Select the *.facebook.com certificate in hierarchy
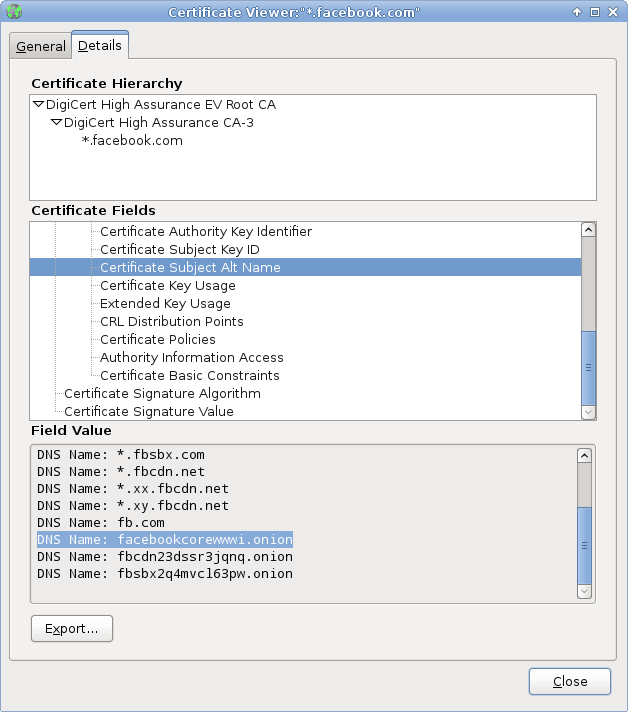This screenshot has width=628, height=712. click(x=132, y=141)
